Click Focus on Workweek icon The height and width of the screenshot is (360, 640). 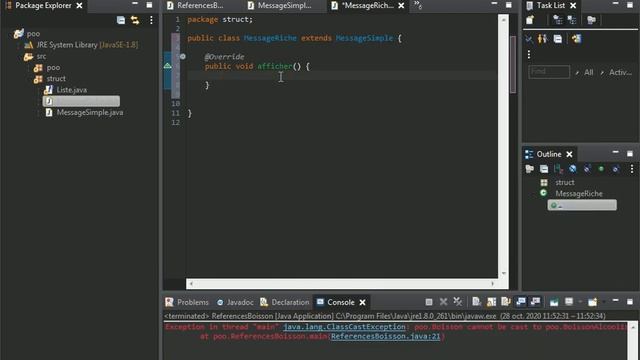(591, 20)
